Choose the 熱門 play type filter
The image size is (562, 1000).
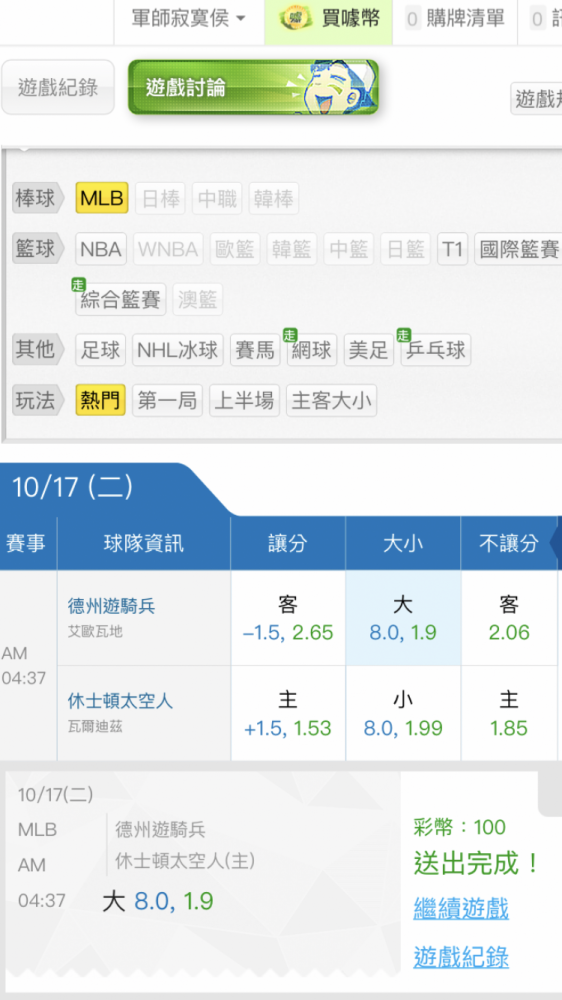click(100, 400)
